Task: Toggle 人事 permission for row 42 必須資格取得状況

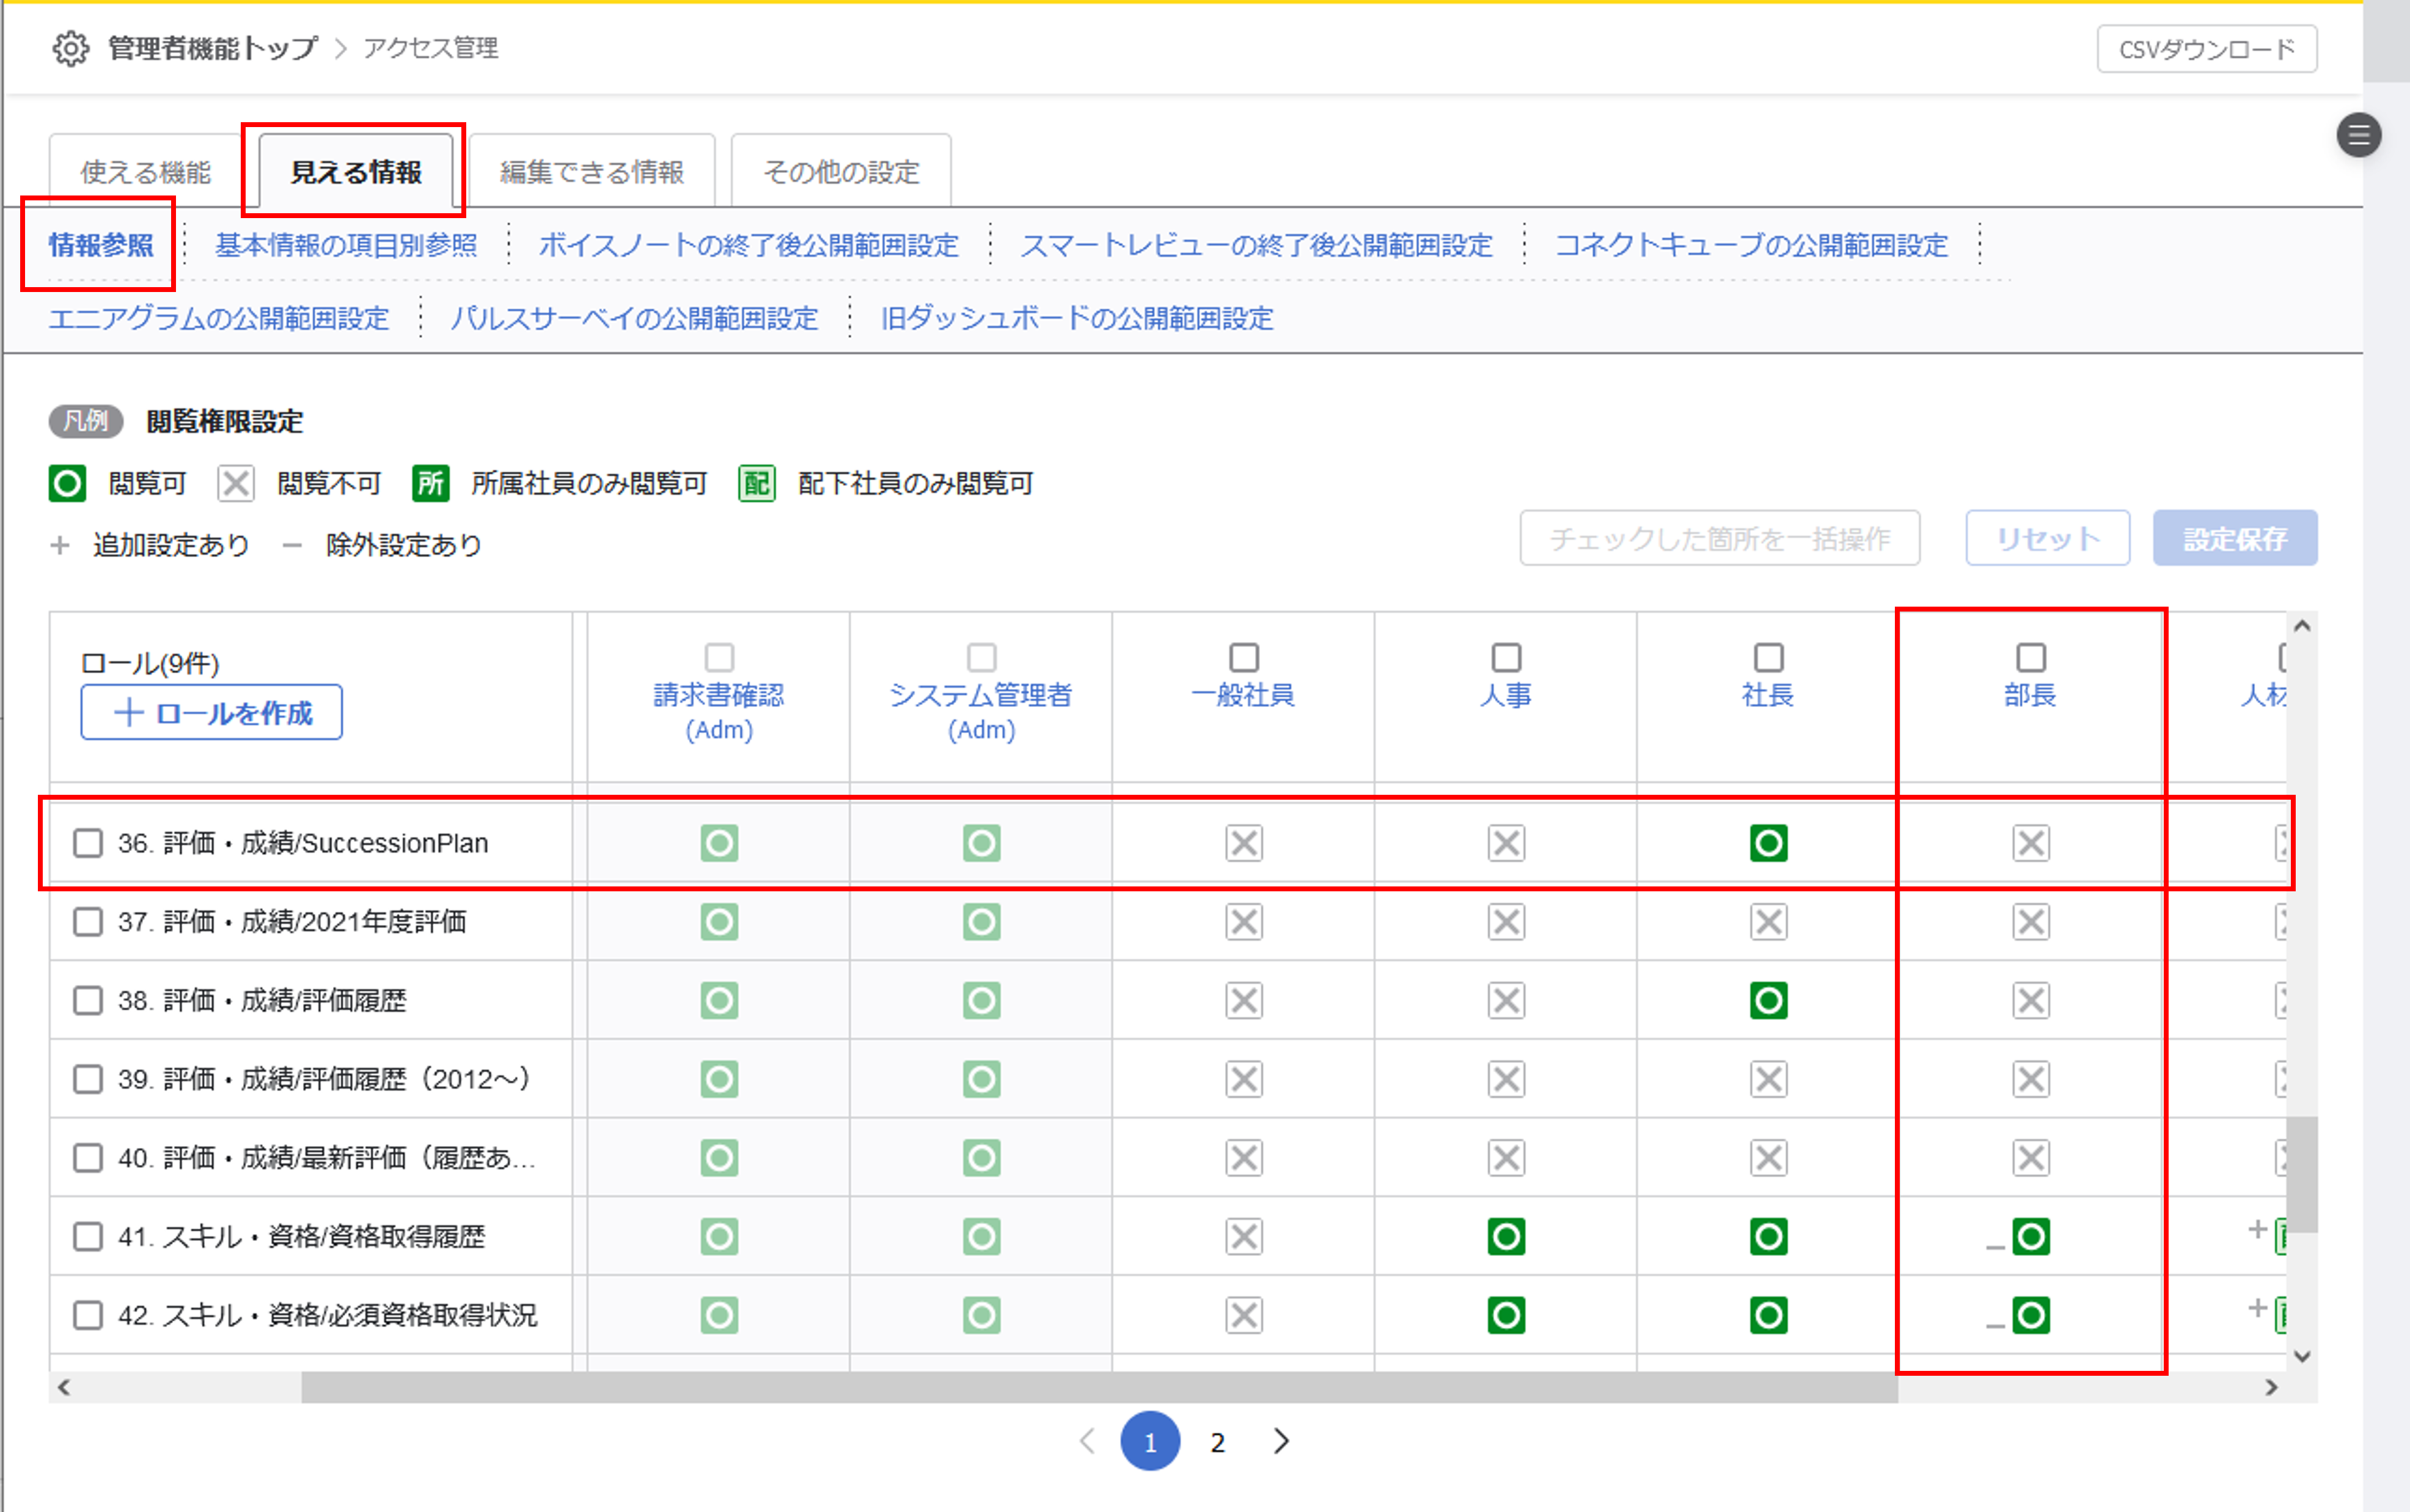Action: (x=1506, y=1315)
